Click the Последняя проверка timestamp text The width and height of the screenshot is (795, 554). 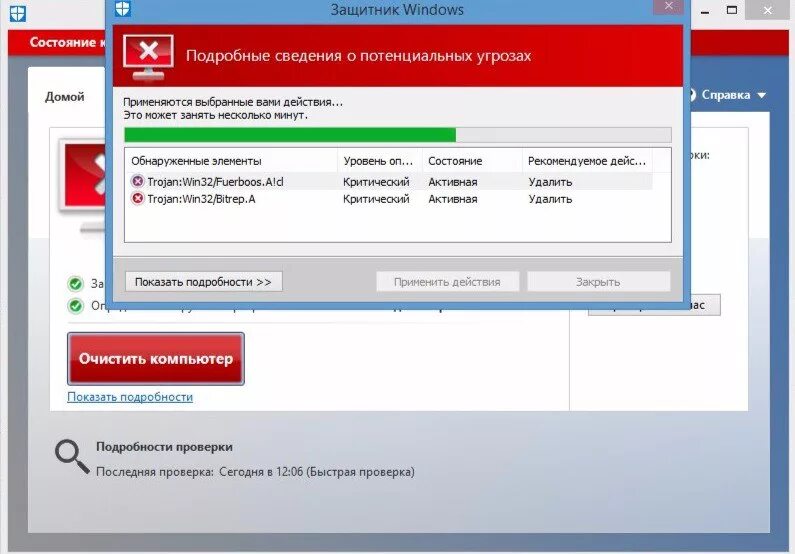255,472
